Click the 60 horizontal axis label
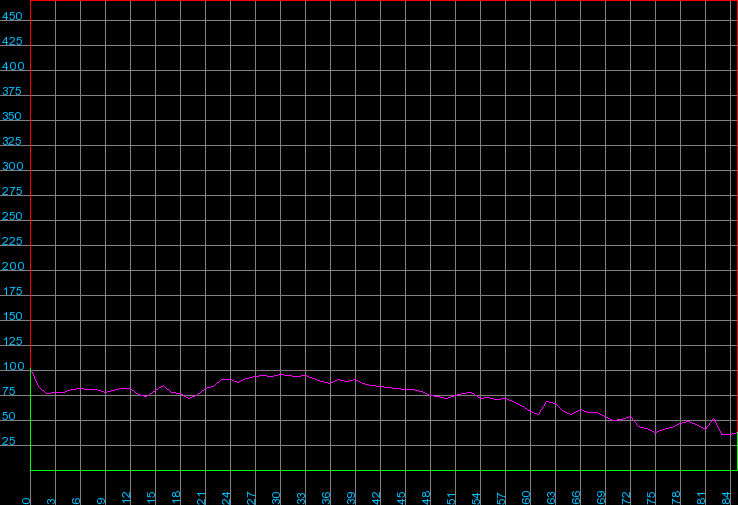This screenshot has width=738, height=505. (x=526, y=498)
